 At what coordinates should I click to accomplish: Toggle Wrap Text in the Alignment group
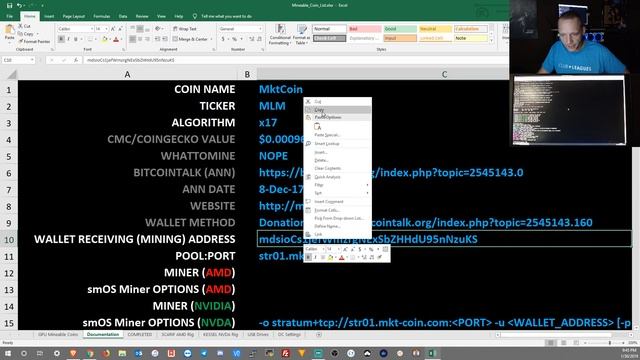[184, 29]
